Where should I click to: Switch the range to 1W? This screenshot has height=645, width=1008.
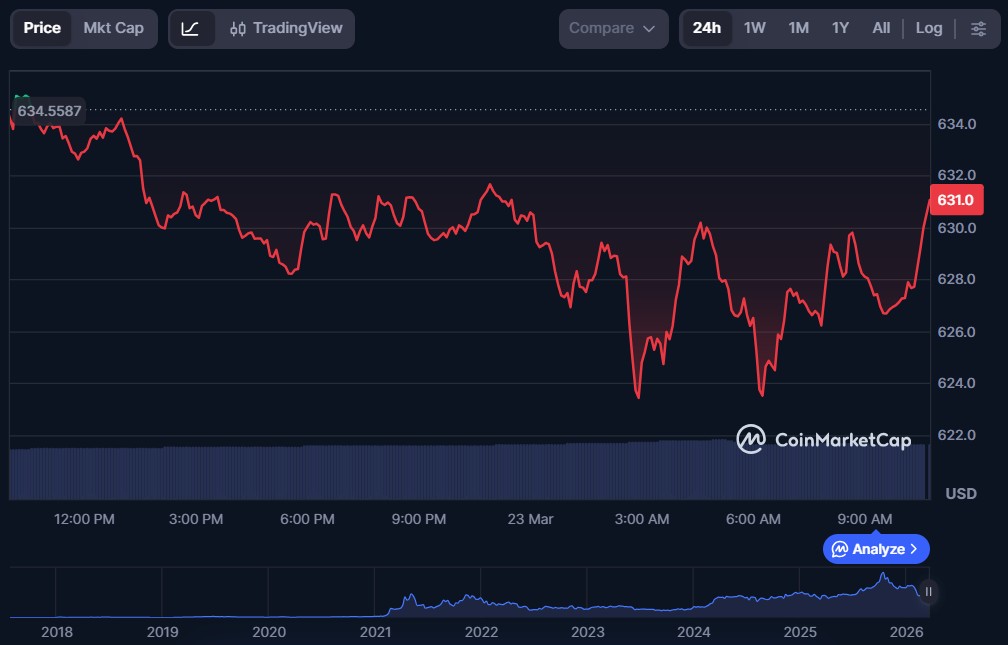coord(754,28)
